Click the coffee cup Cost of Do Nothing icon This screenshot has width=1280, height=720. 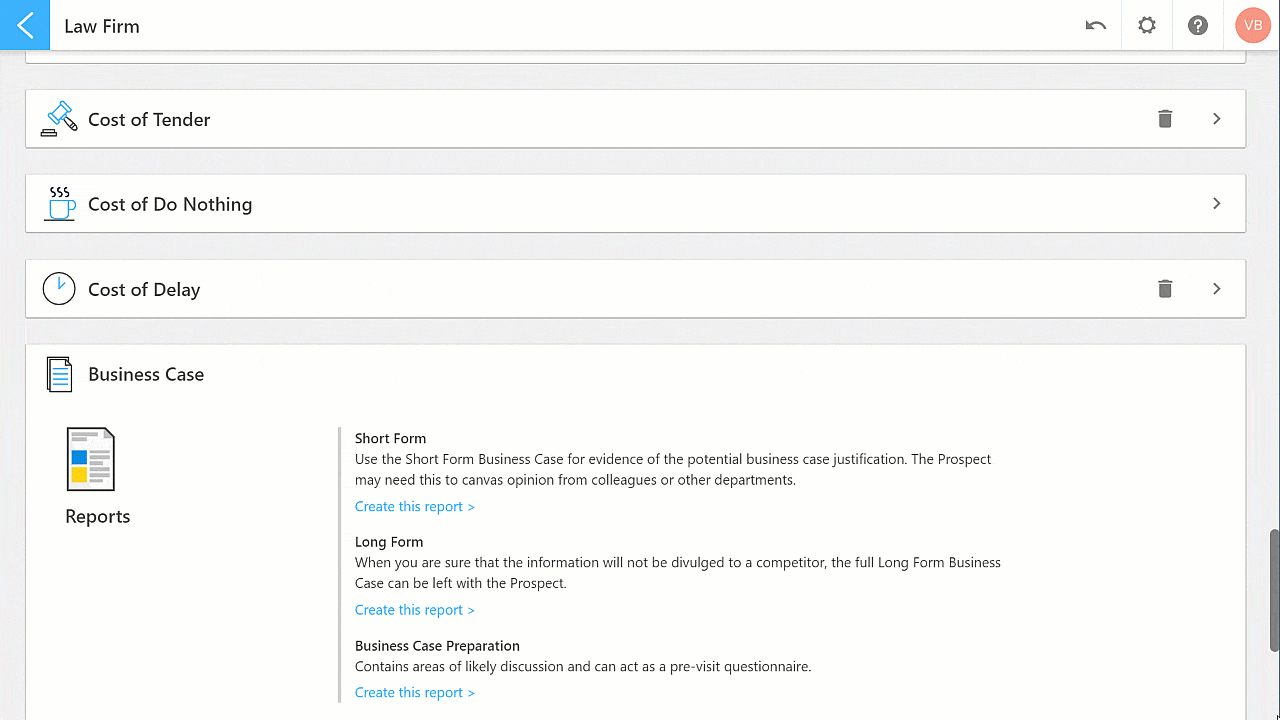[x=60, y=203]
